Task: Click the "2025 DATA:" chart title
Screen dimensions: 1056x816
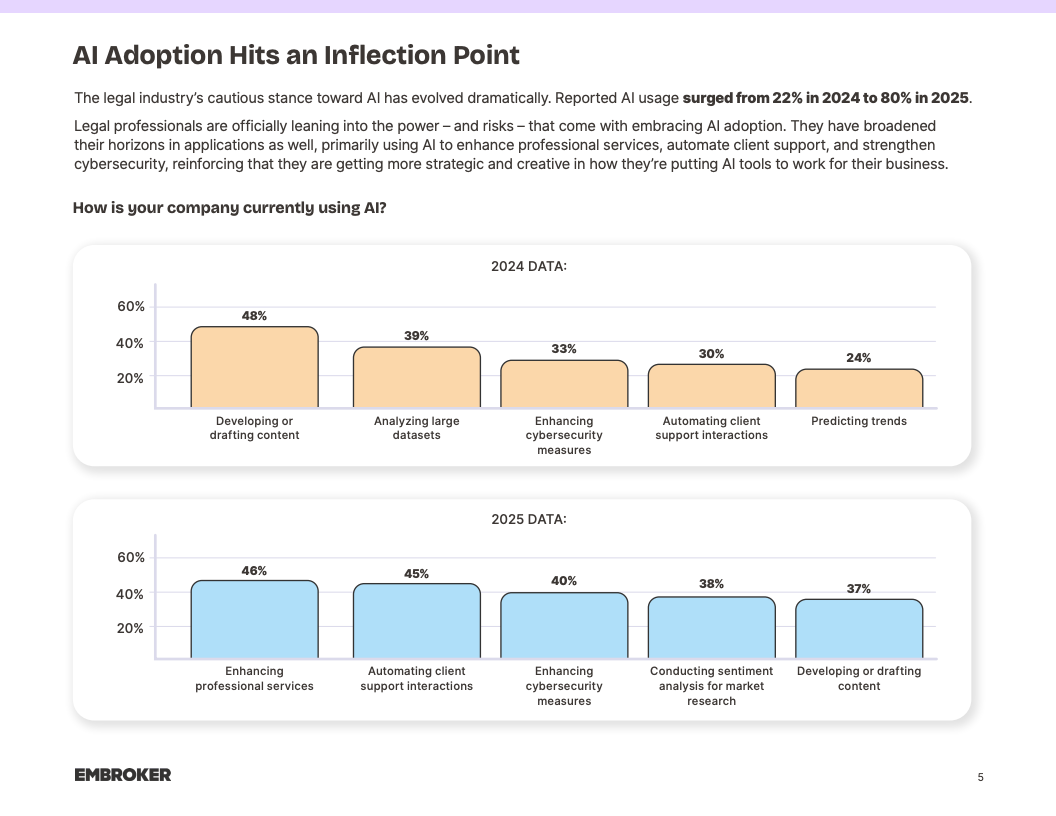Action: pos(529,519)
